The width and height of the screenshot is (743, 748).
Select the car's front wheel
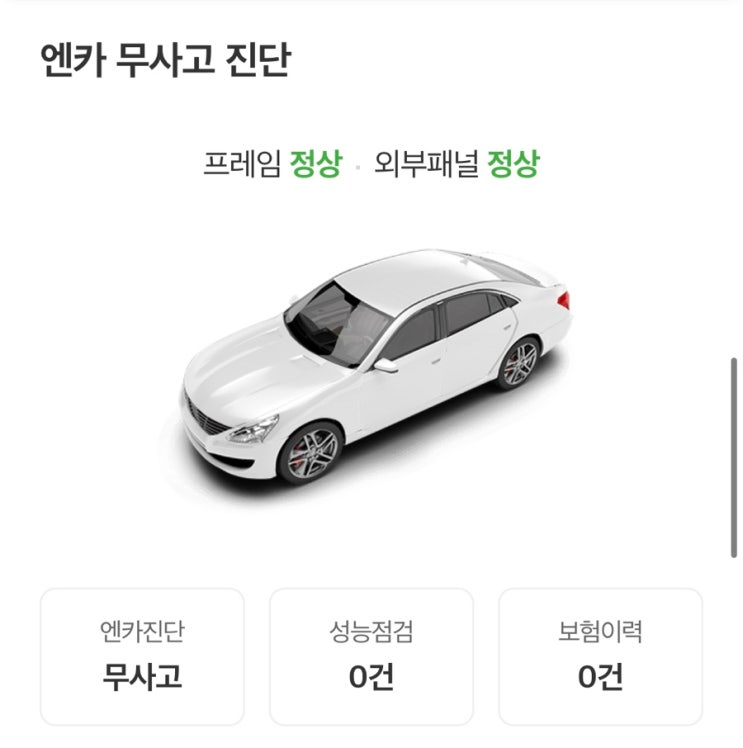311,453
